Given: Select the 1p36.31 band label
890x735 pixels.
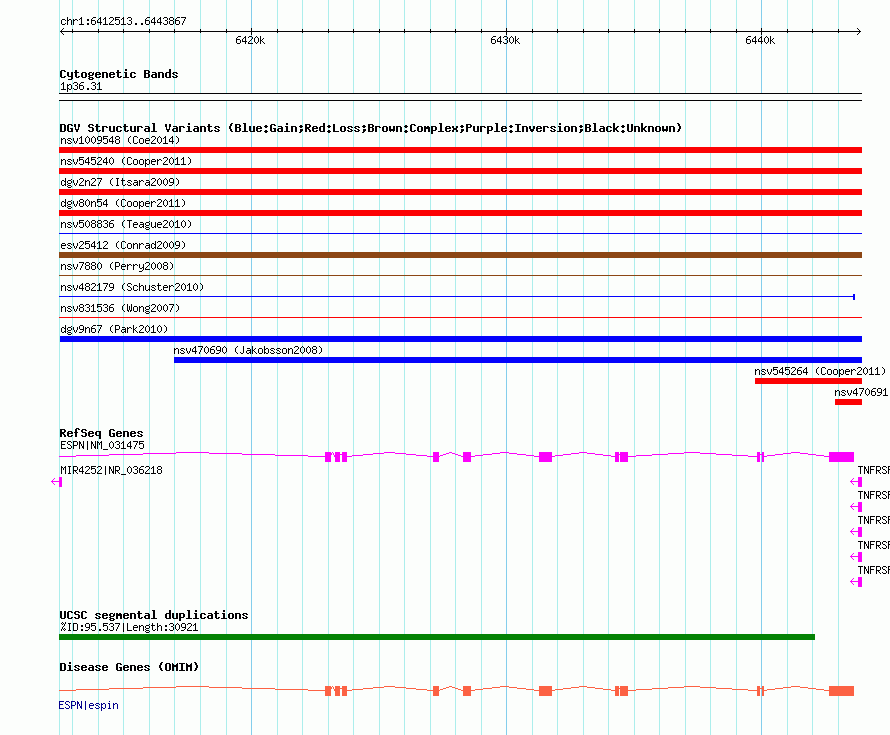Looking at the screenshot, I should point(81,87).
